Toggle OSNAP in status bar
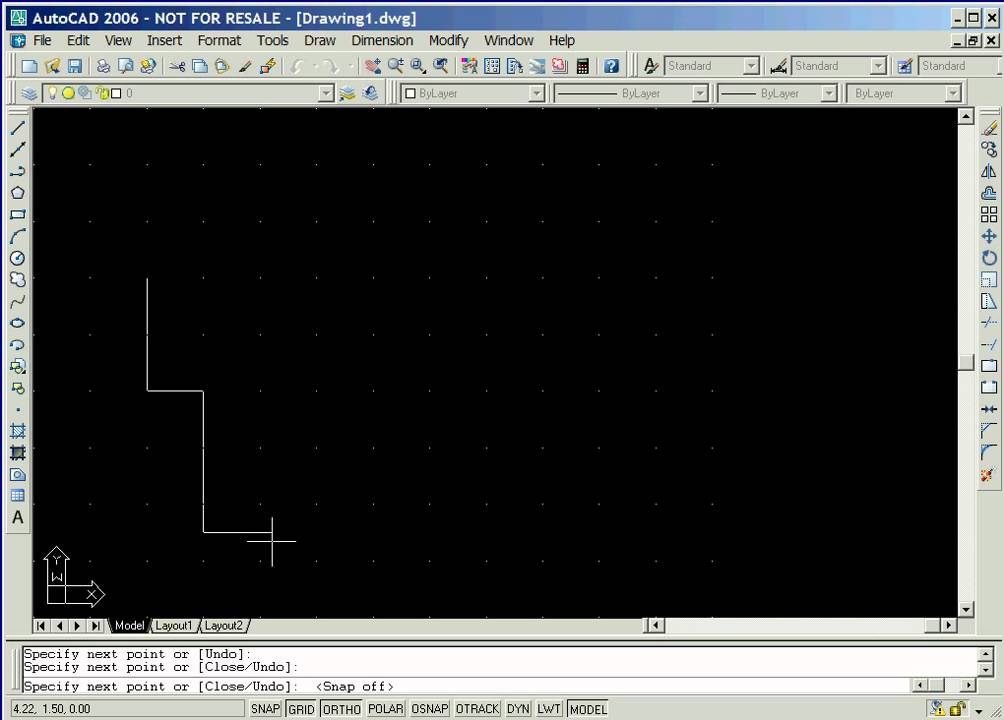 (x=430, y=709)
